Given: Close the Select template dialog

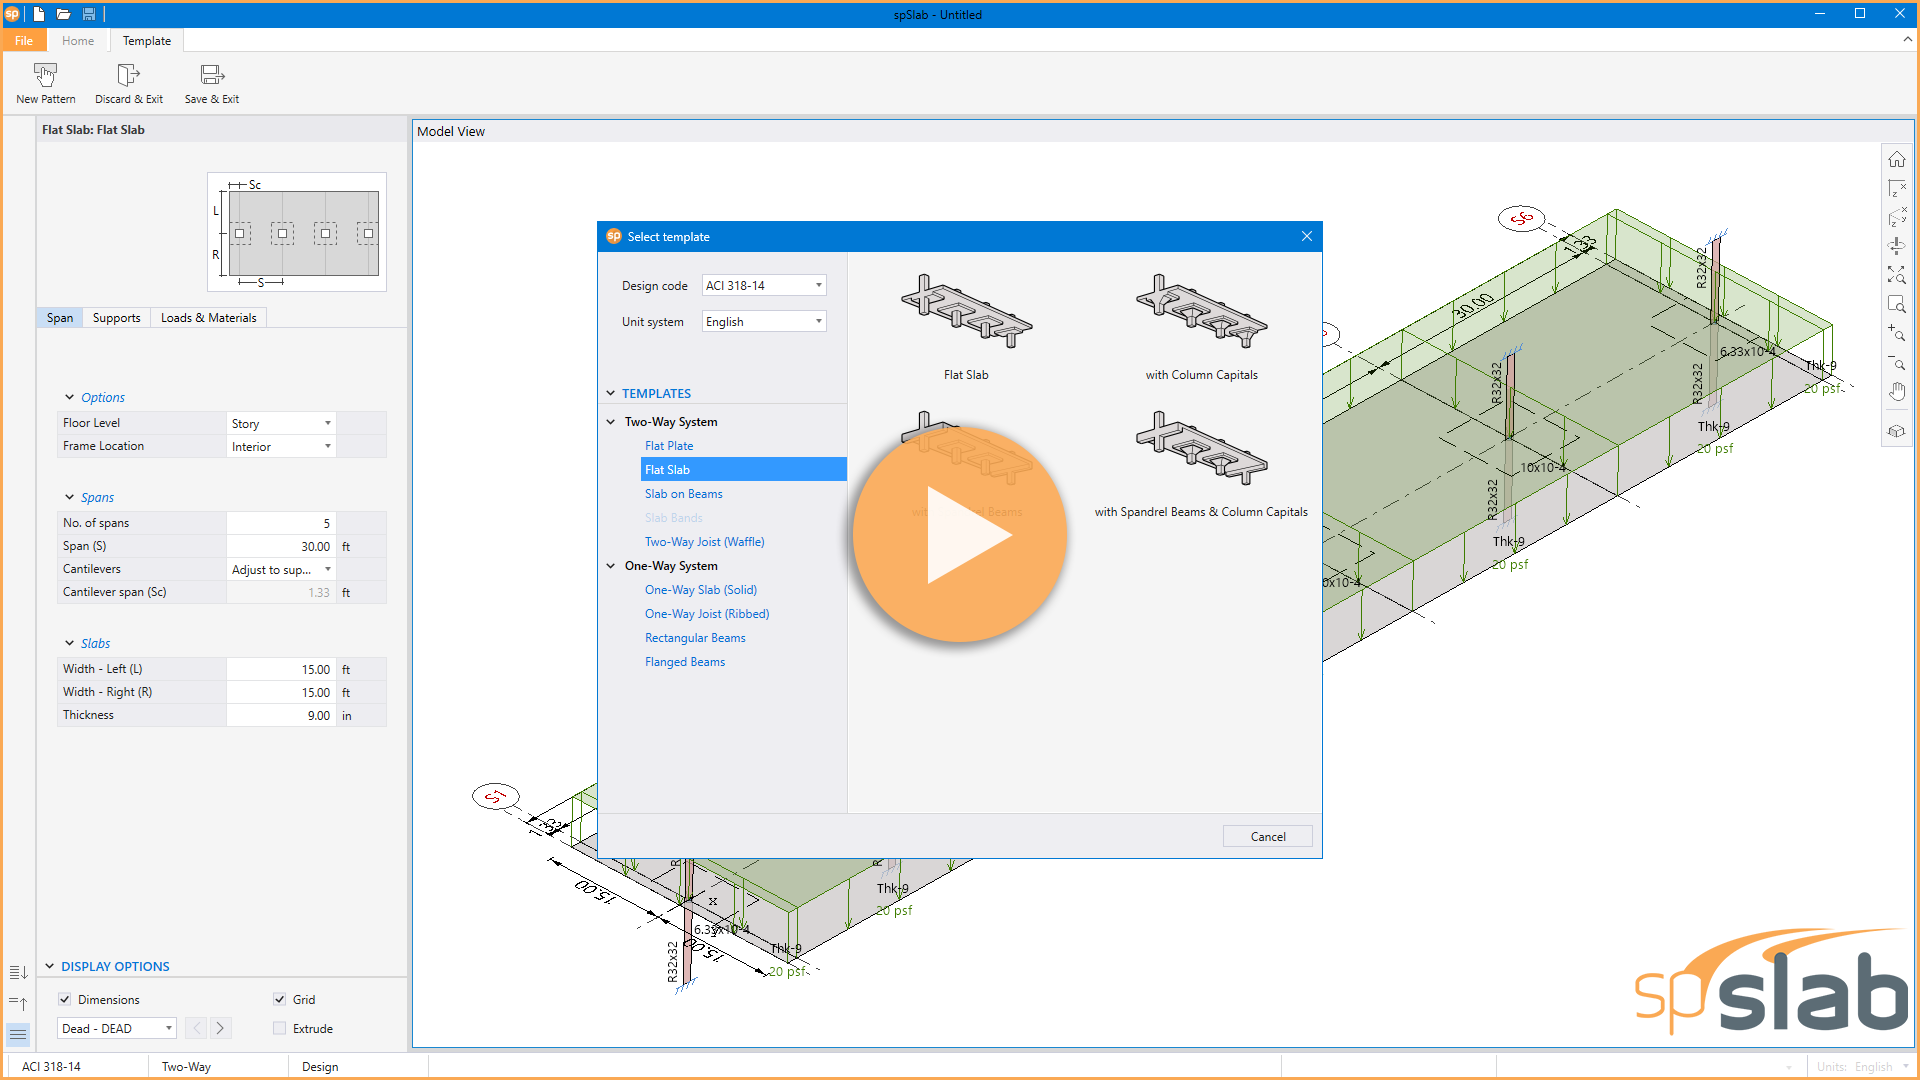Looking at the screenshot, I should (1306, 236).
